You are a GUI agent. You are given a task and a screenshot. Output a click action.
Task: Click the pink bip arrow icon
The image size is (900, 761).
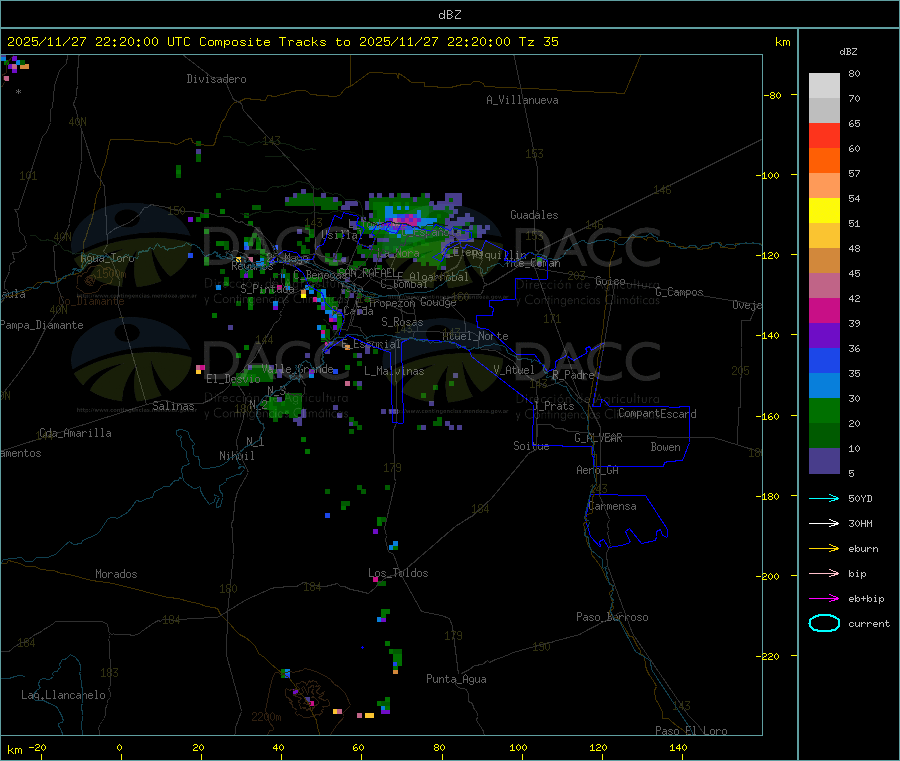(x=824, y=573)
